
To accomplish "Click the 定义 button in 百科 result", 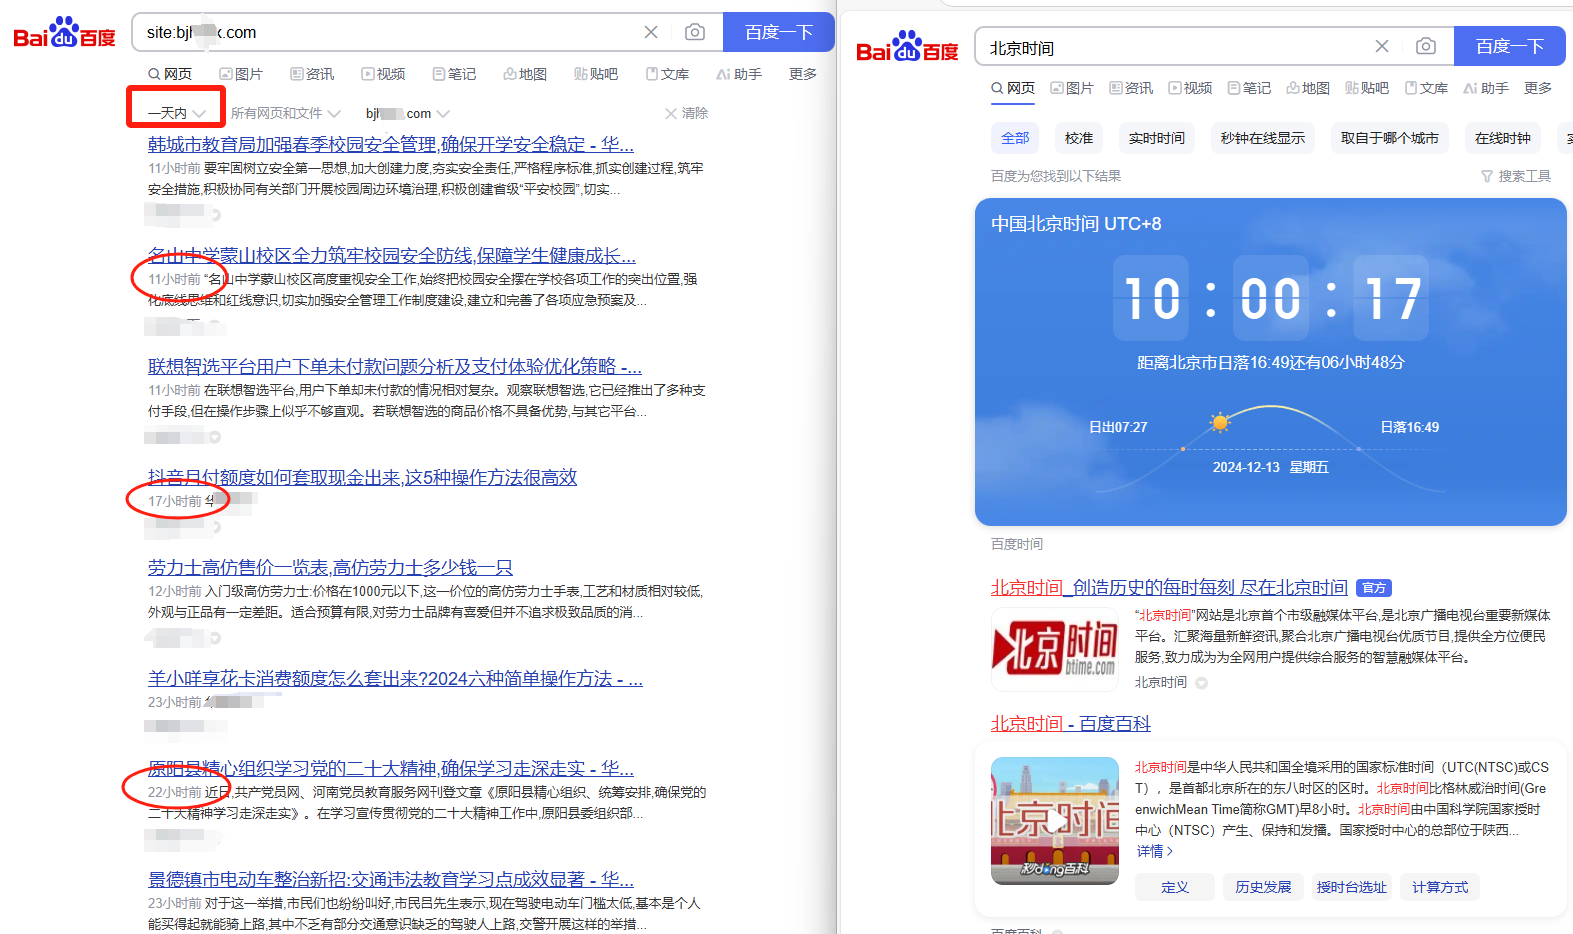I will (1175, 887).
